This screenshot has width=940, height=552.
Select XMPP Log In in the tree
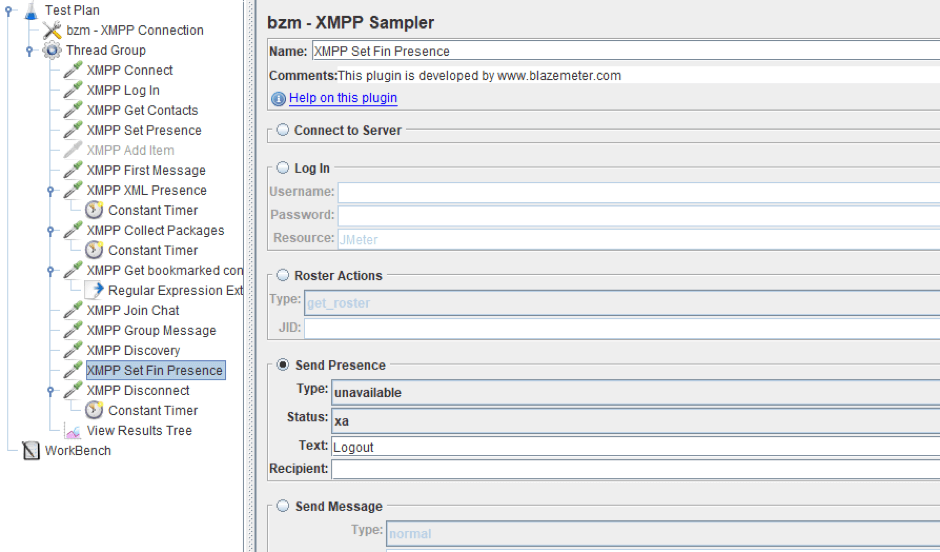click(x=123, y=91)
